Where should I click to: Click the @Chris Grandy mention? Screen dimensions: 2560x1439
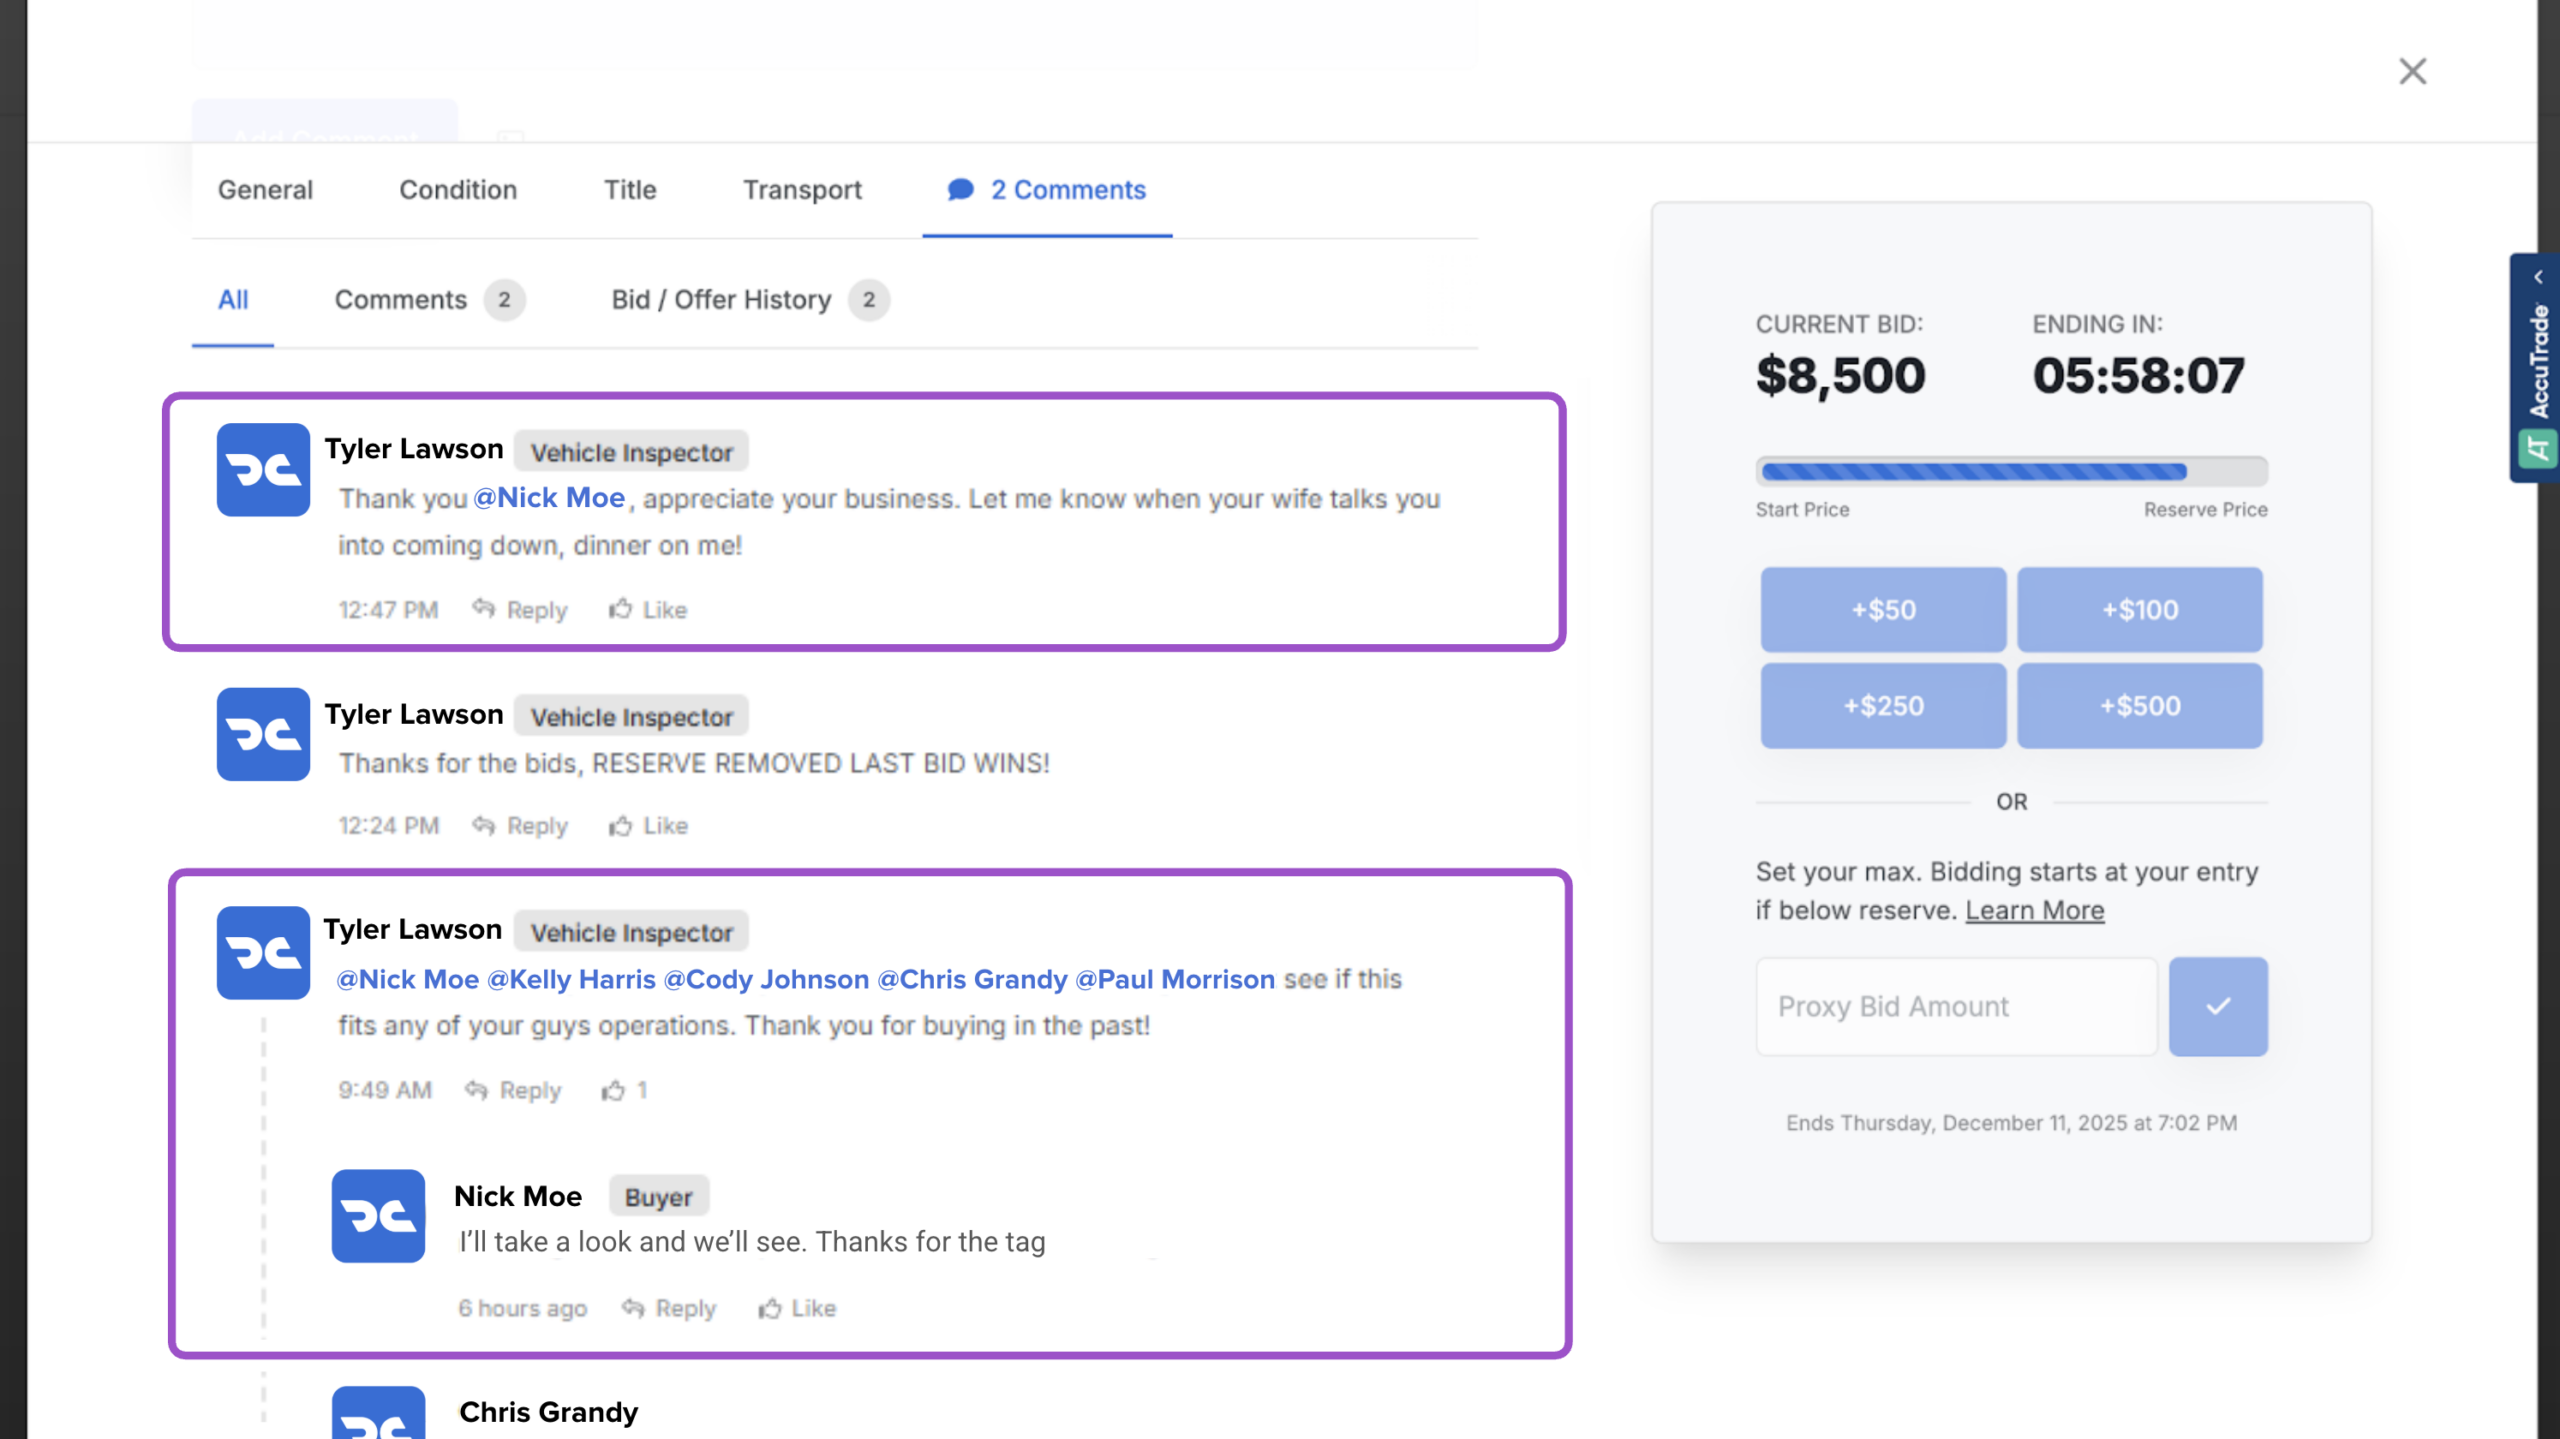pyautogui.click(x=972, y=979)
